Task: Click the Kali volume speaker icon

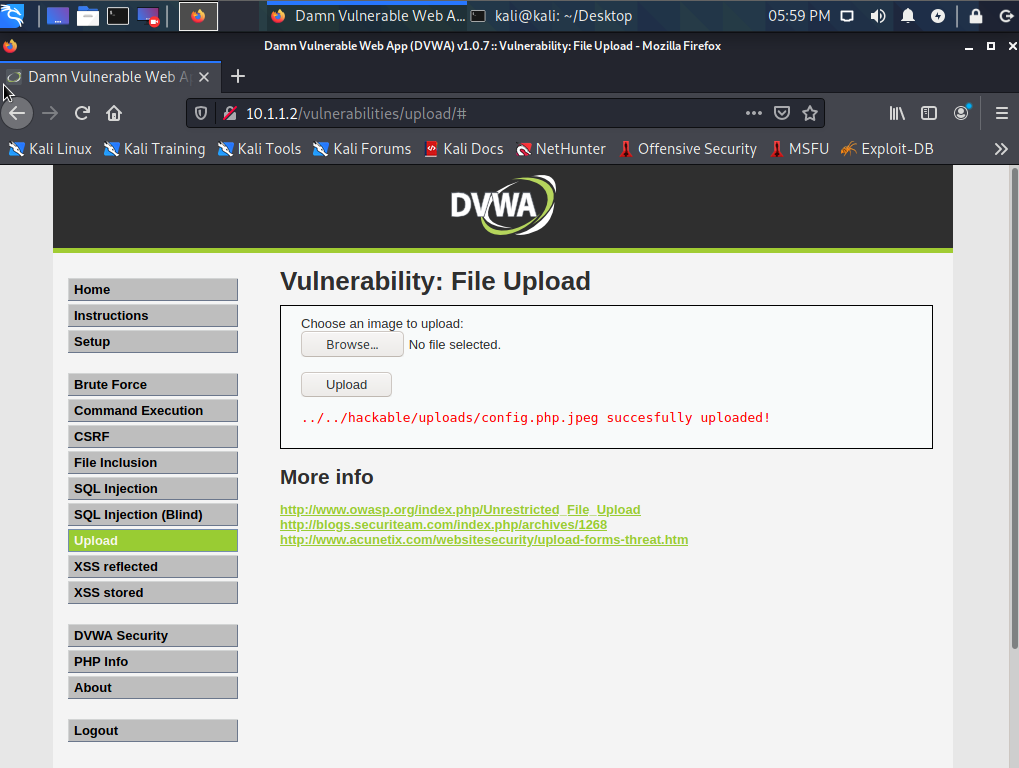Action: tap(877, 16)
